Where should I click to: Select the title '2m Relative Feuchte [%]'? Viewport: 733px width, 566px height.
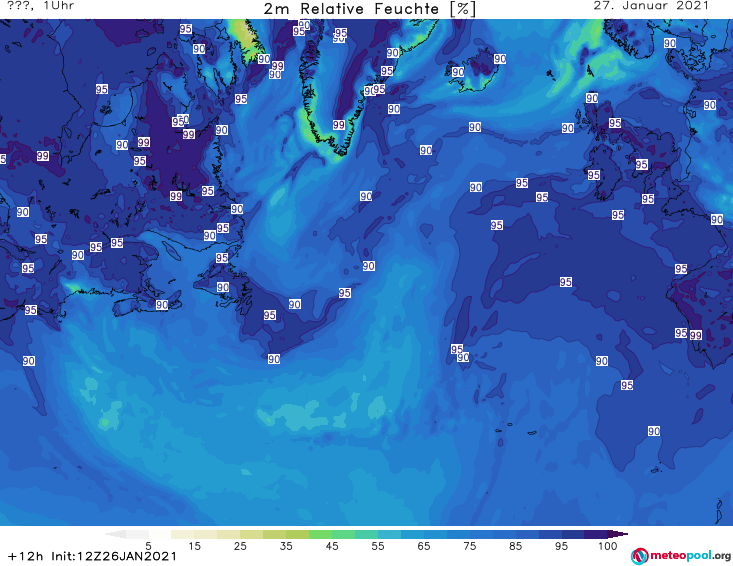pos(370,9)
